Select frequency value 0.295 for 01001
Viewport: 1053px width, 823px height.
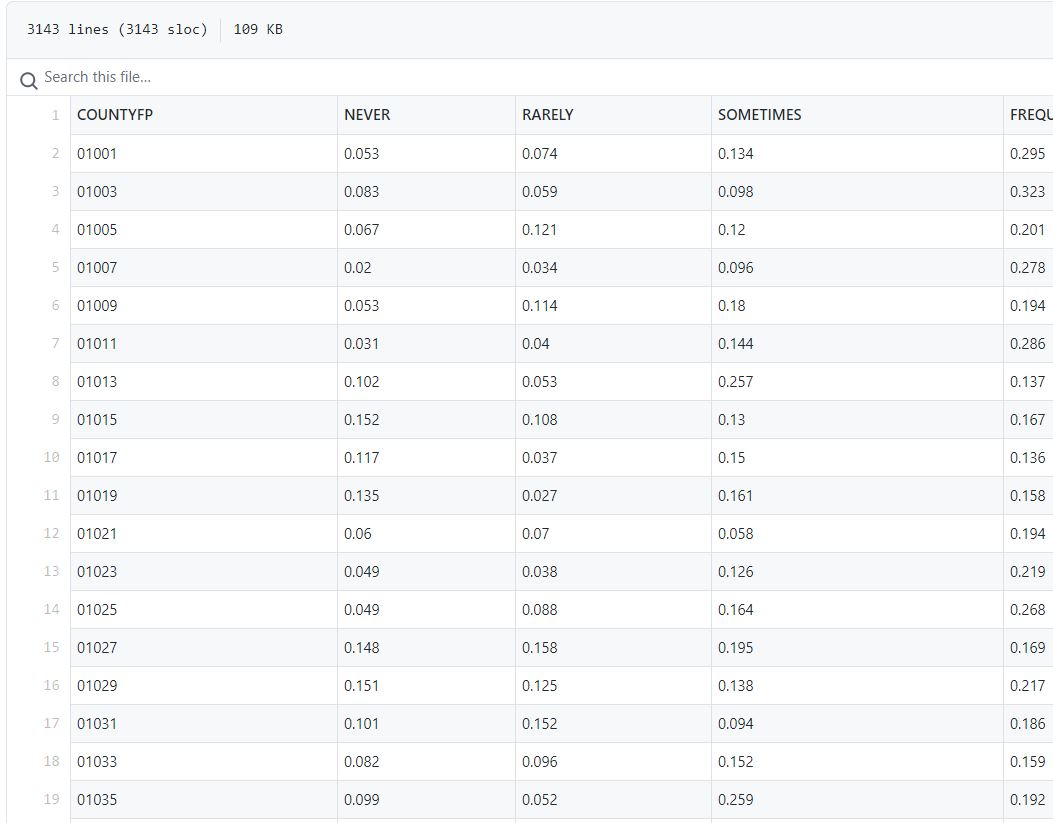1028,154
